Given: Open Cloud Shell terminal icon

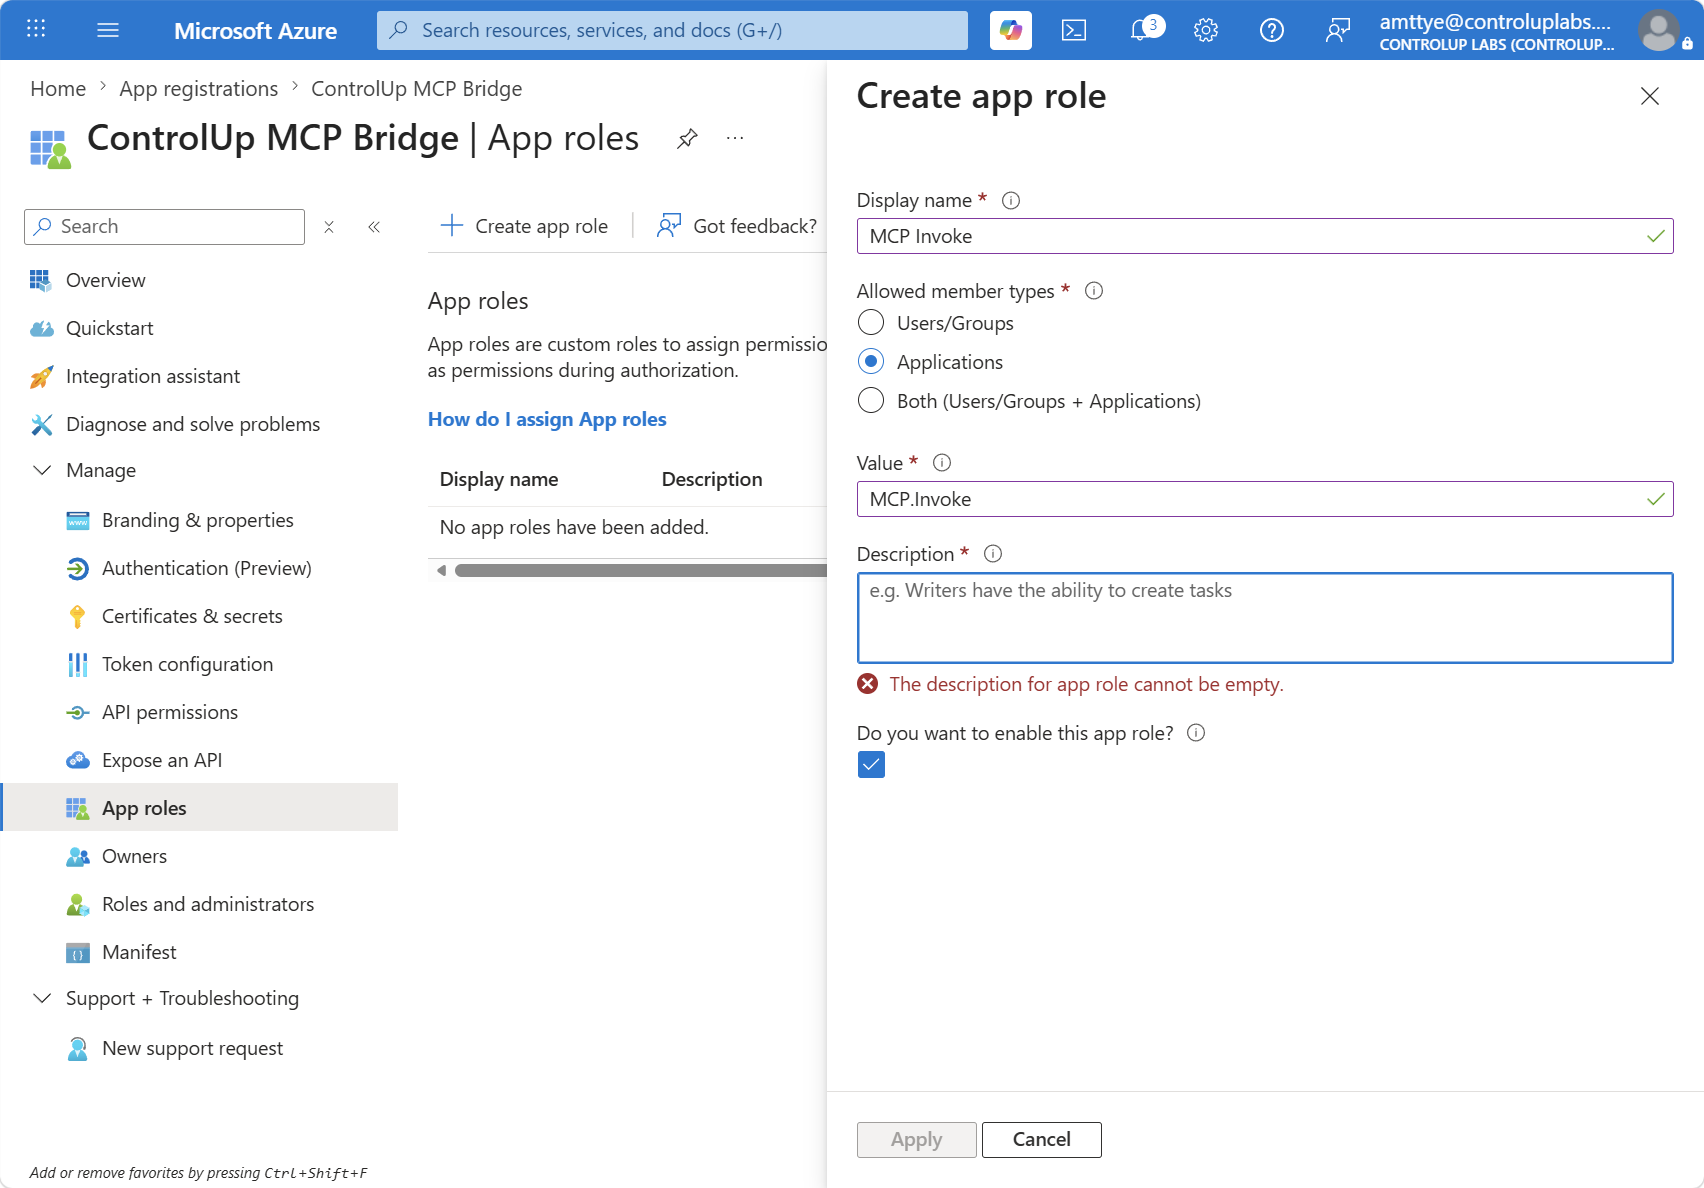Looking at the screenshot, I should coord(1074,30).
